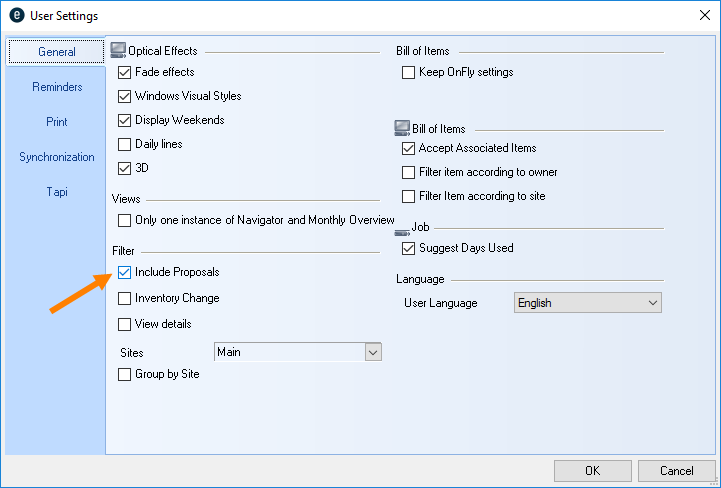Click the monitor icon beside Optical Effects
The image size is (721, 488).
pos(119,49)
